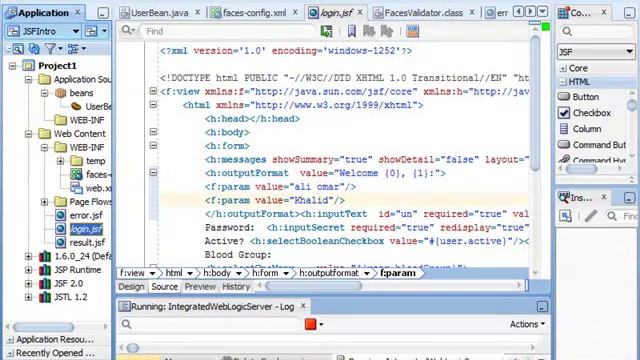Screen dimensions: 640x360
Task: Click the refresh icon in Application panel
Action: pyautogui.click(x=34, y=49)
